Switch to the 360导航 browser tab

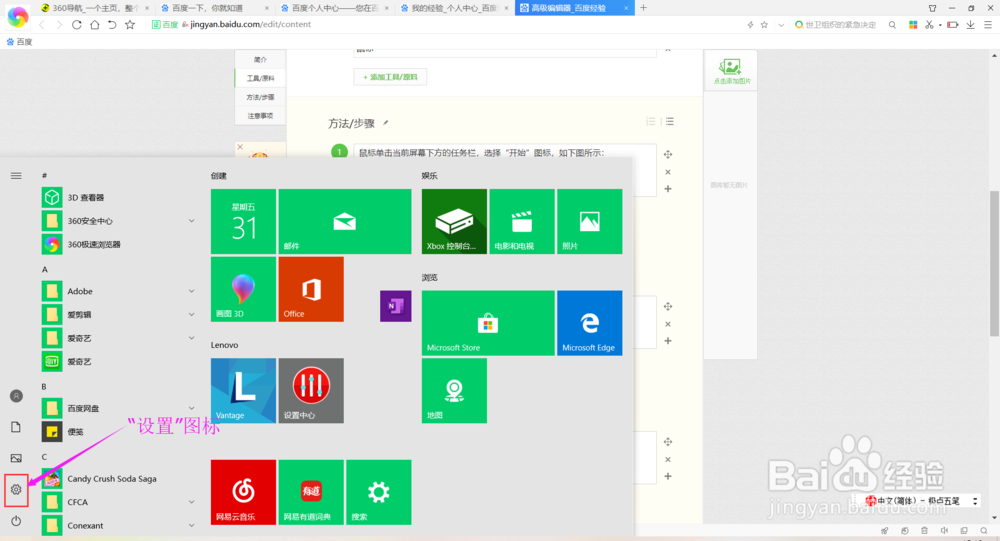click(94, 8)
